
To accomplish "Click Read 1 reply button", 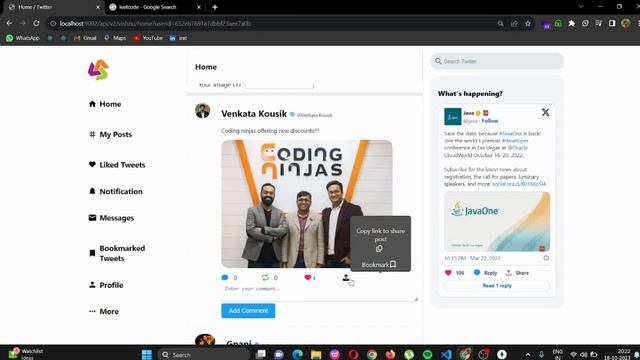I will click(497, 286).
